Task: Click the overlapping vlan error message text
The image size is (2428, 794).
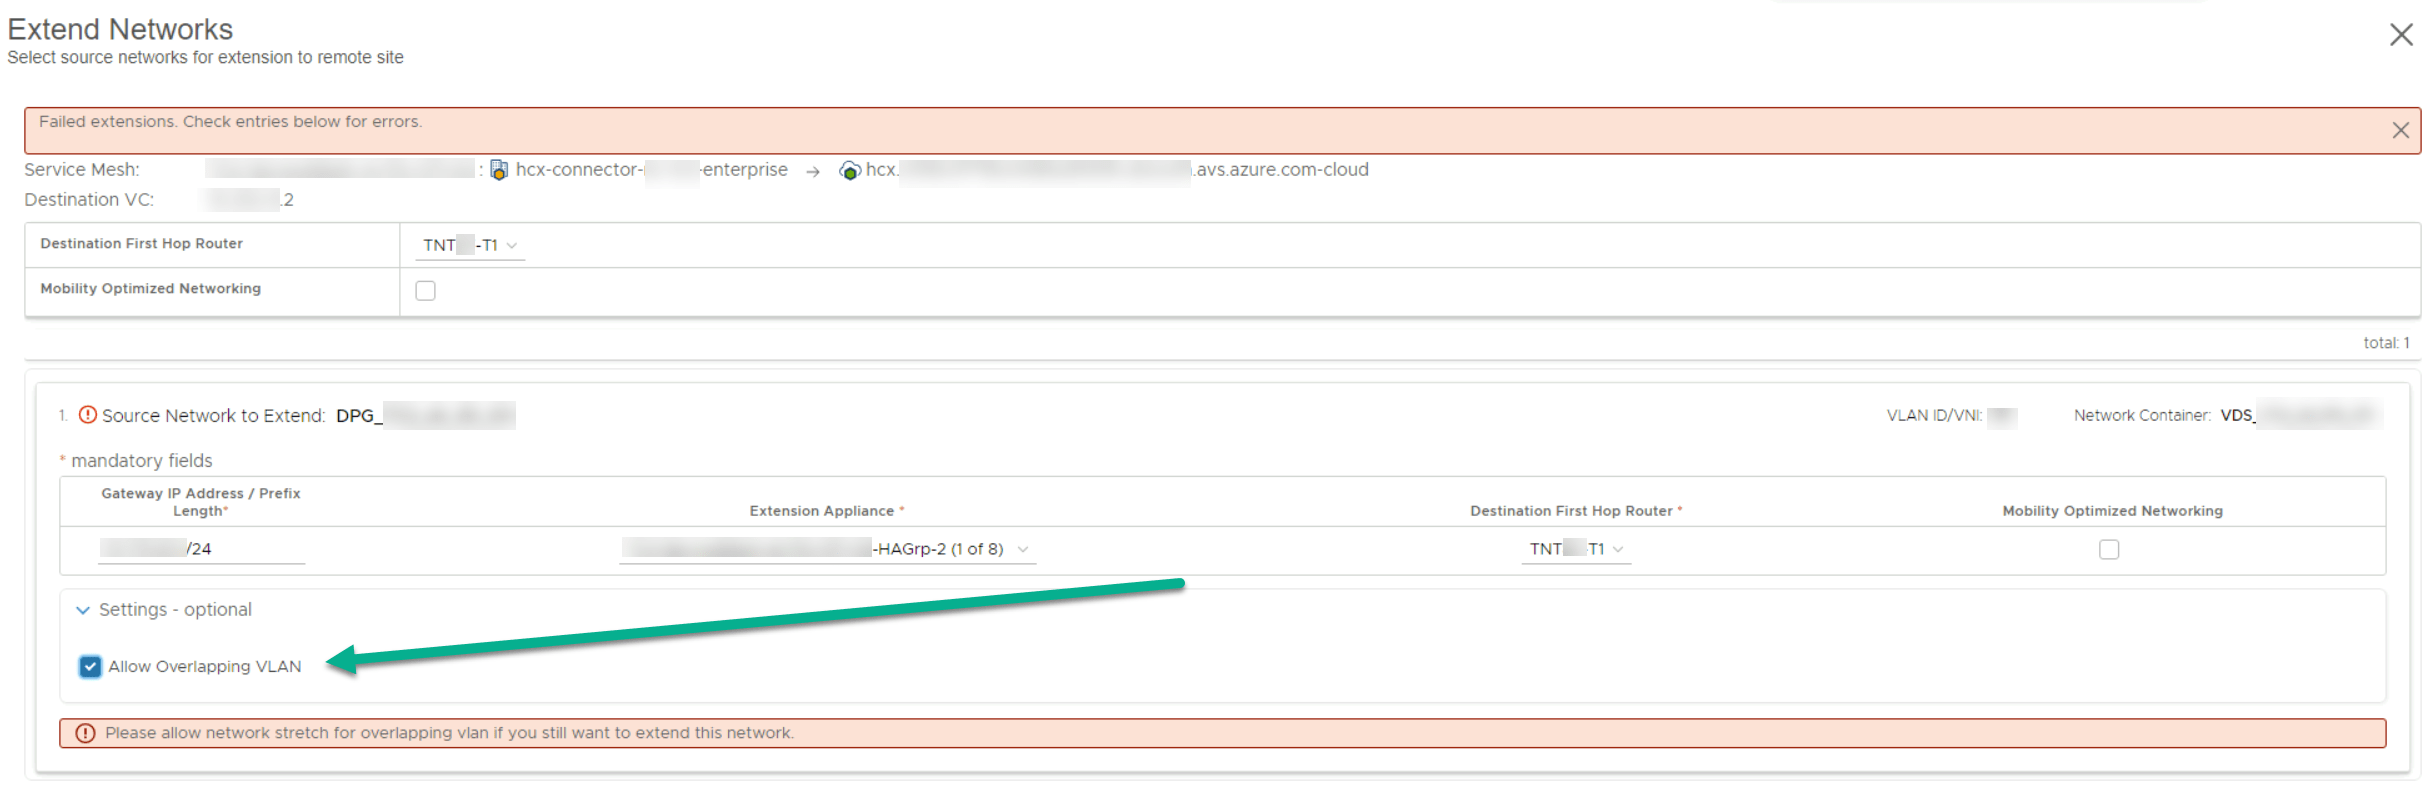Action: pyautogui.click(x=449, y=733)
